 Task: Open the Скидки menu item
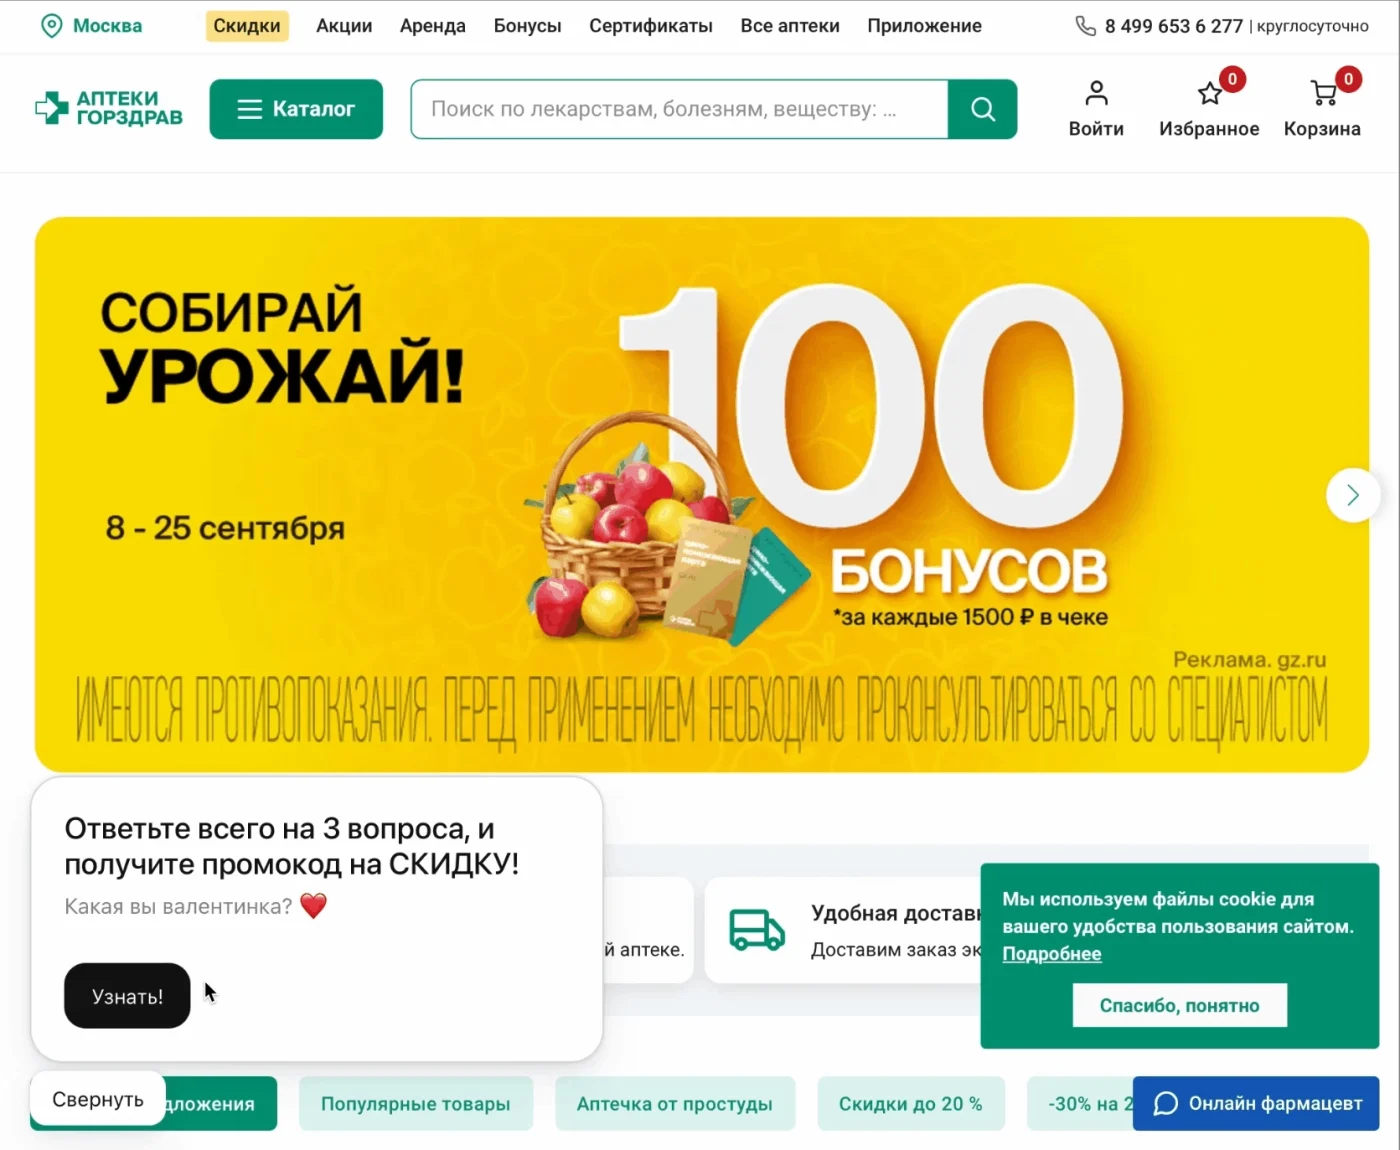247,26
